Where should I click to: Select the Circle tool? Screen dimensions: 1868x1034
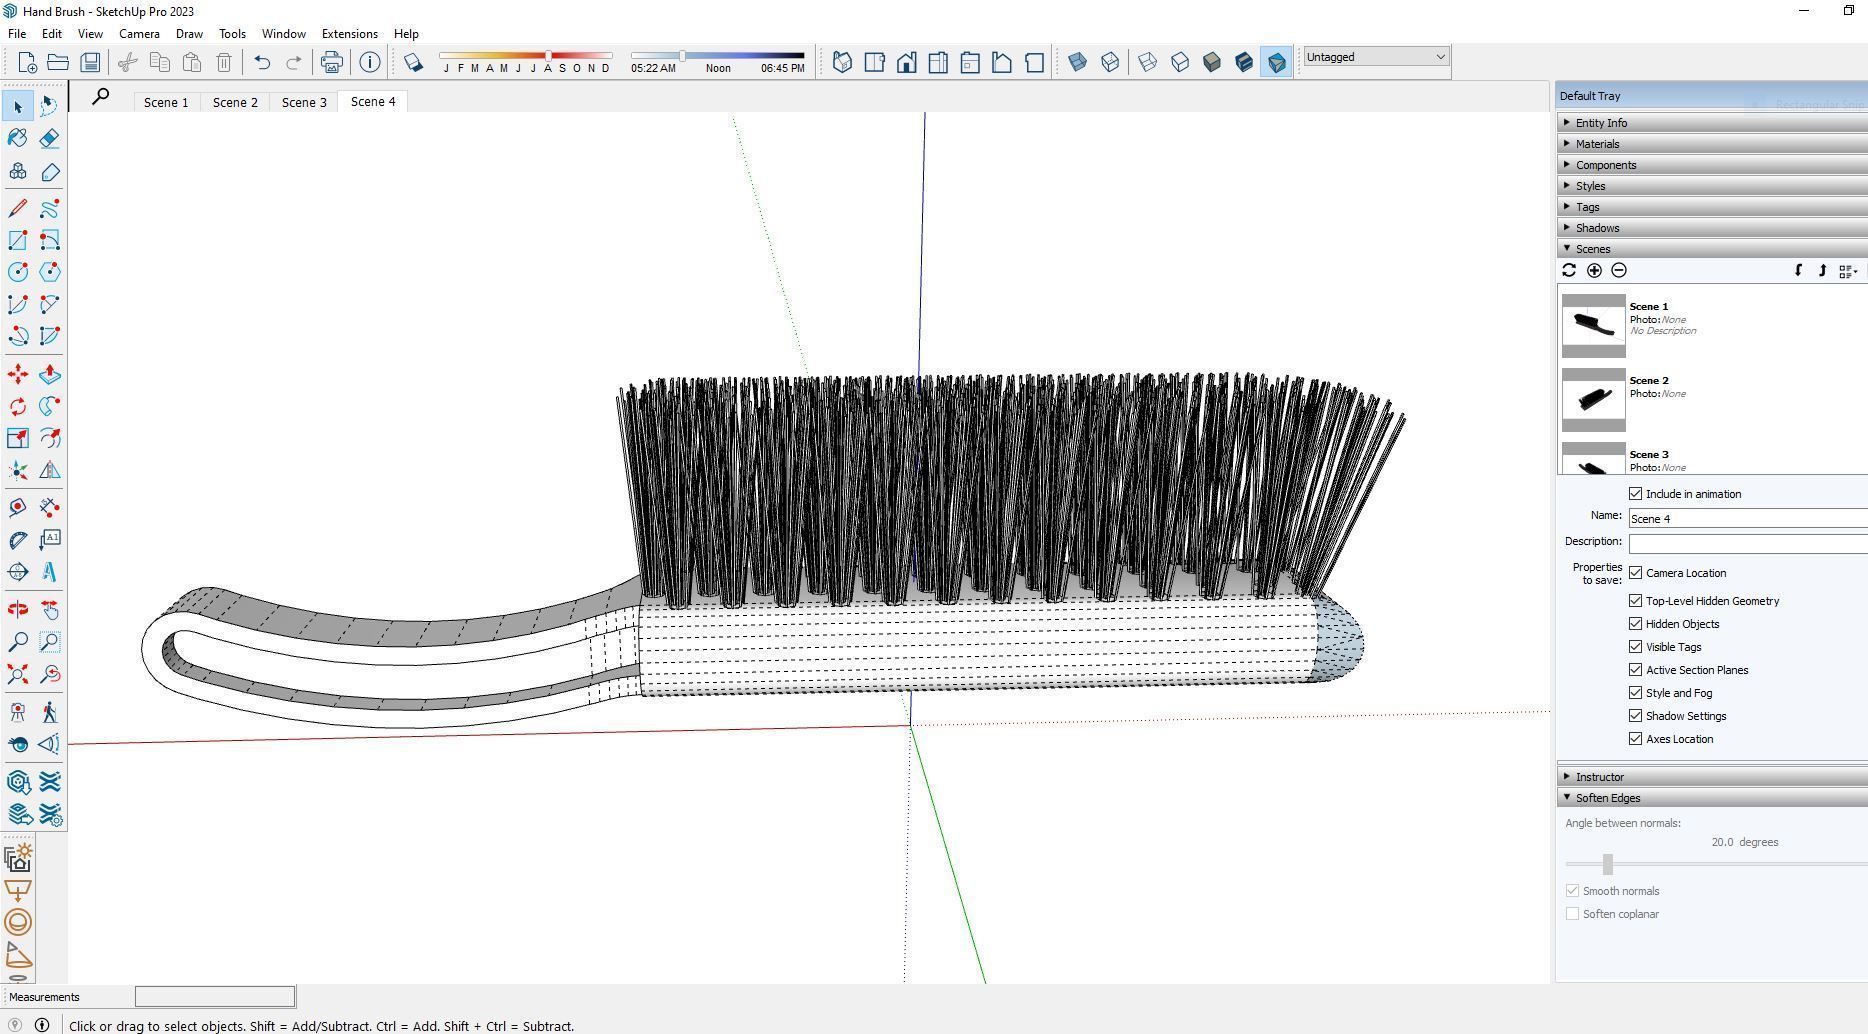18,272
